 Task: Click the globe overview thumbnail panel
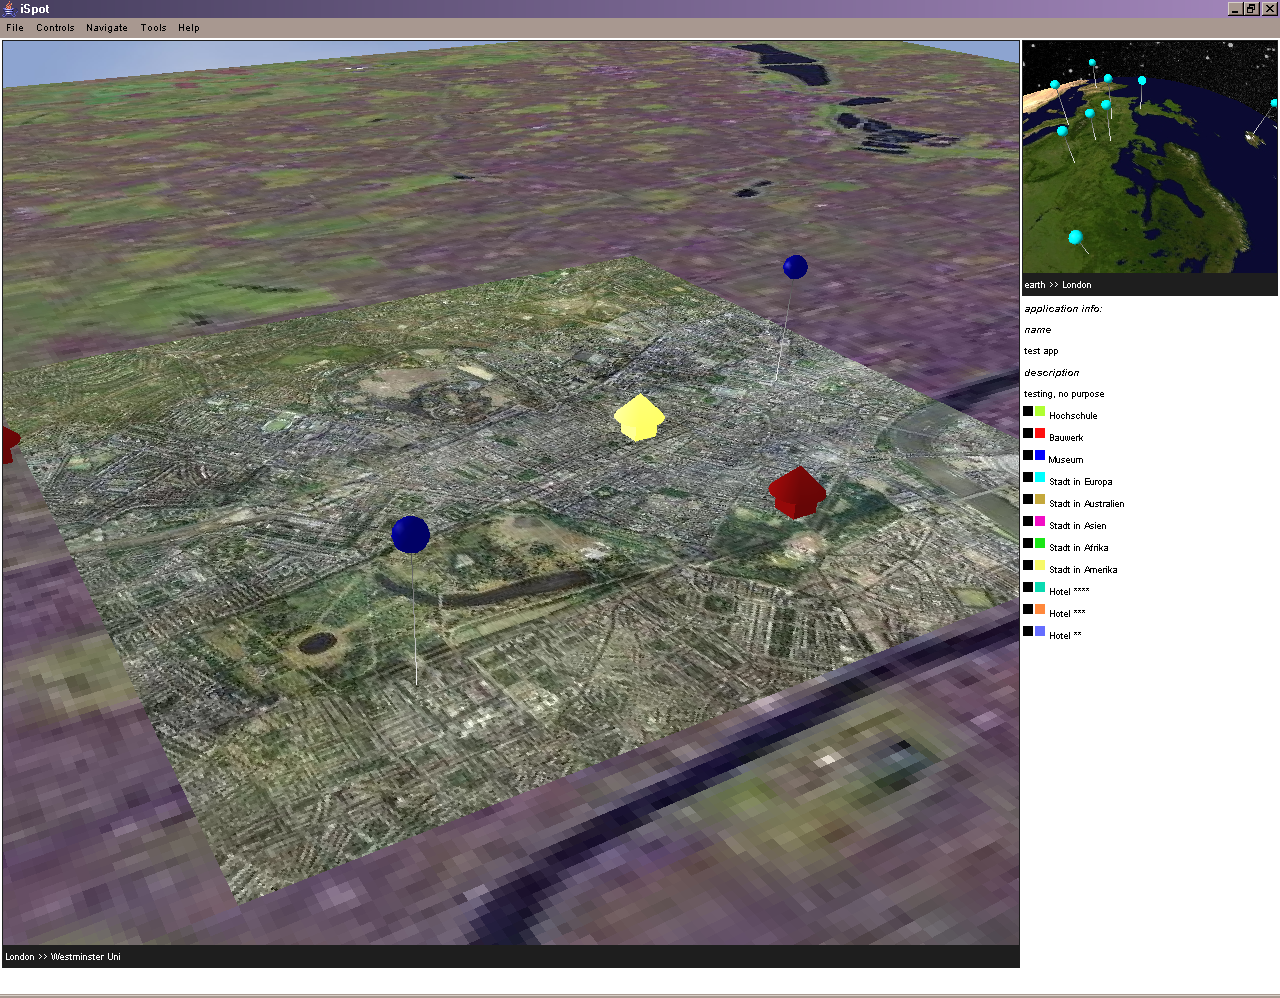[1148, 158]
